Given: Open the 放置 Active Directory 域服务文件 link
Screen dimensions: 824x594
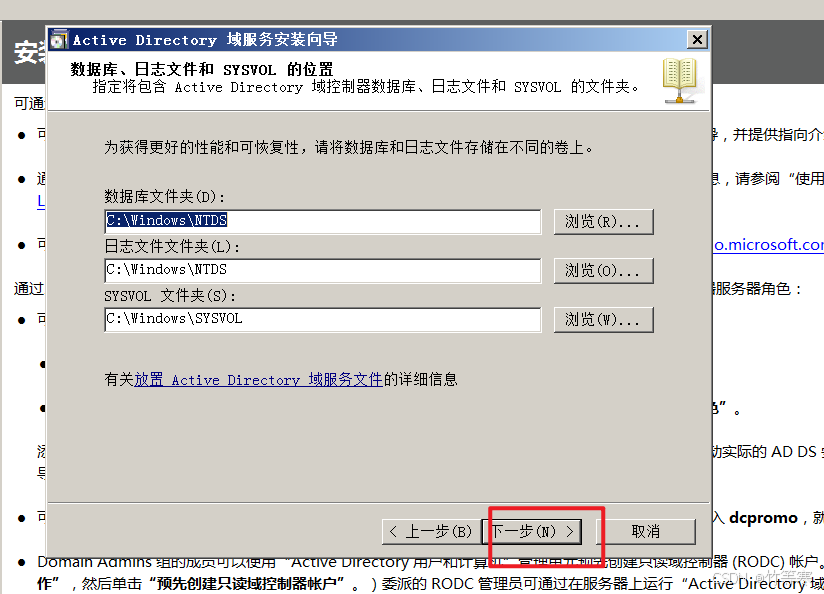Looking at the screenshot, I should [x=258, y=380].
